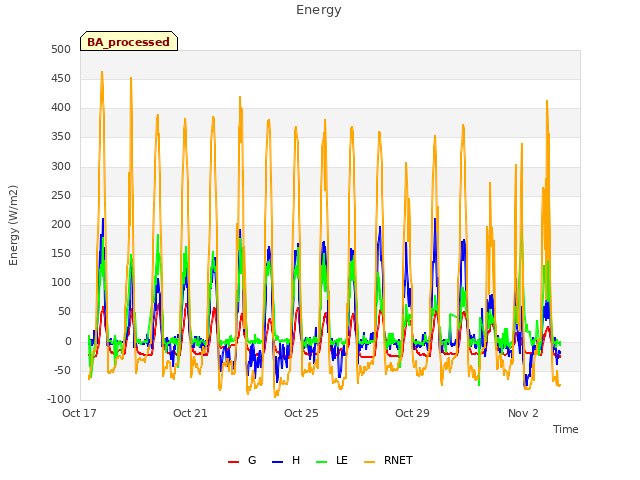640x480 pixels.
Task: Select the Oct 21 axis tick label
Action: tap(190, 413)
